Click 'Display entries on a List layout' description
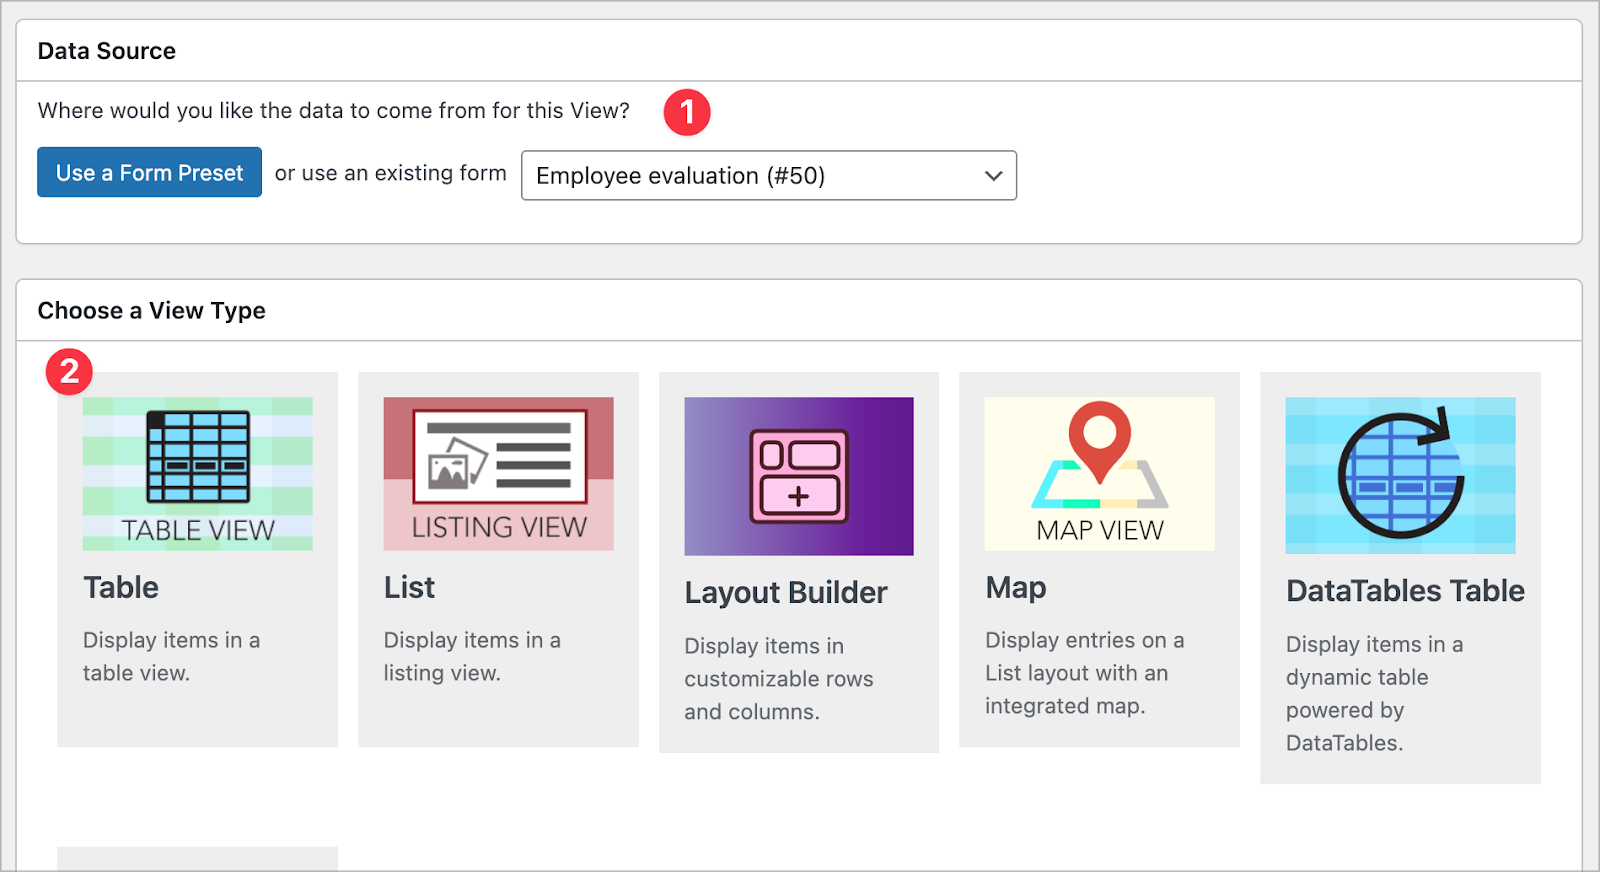Screen dimensions: 1600x872 pos(1084,673)
